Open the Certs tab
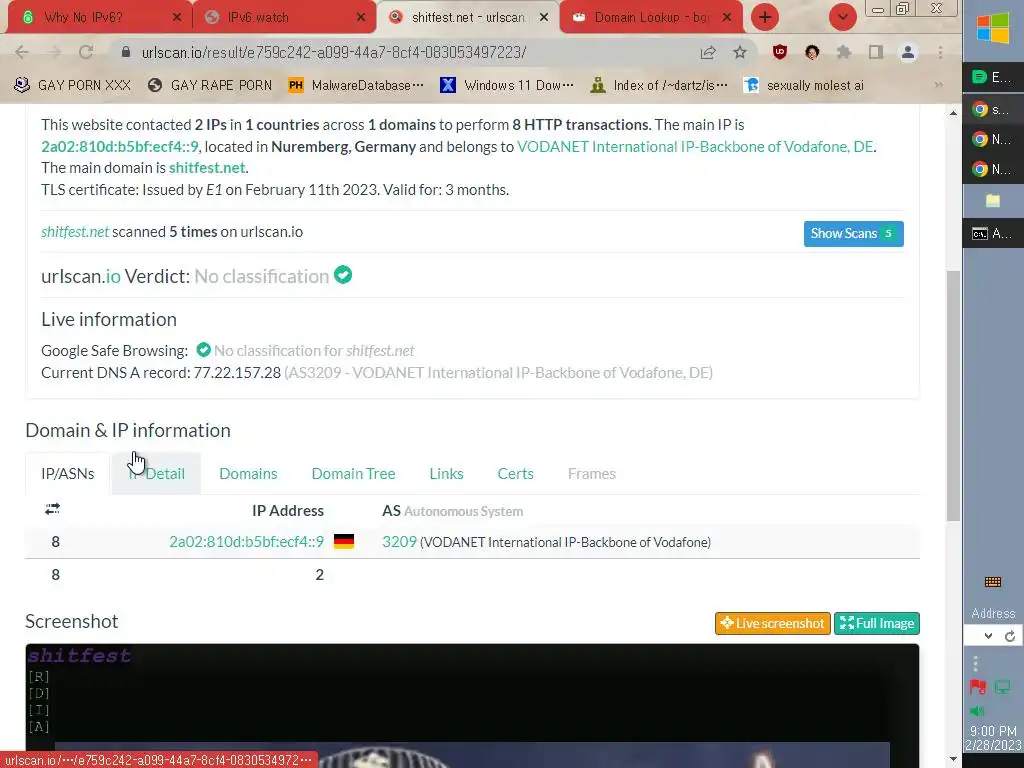The width and height of the screenshot is (1024, 768). click(x=515, y=473)
